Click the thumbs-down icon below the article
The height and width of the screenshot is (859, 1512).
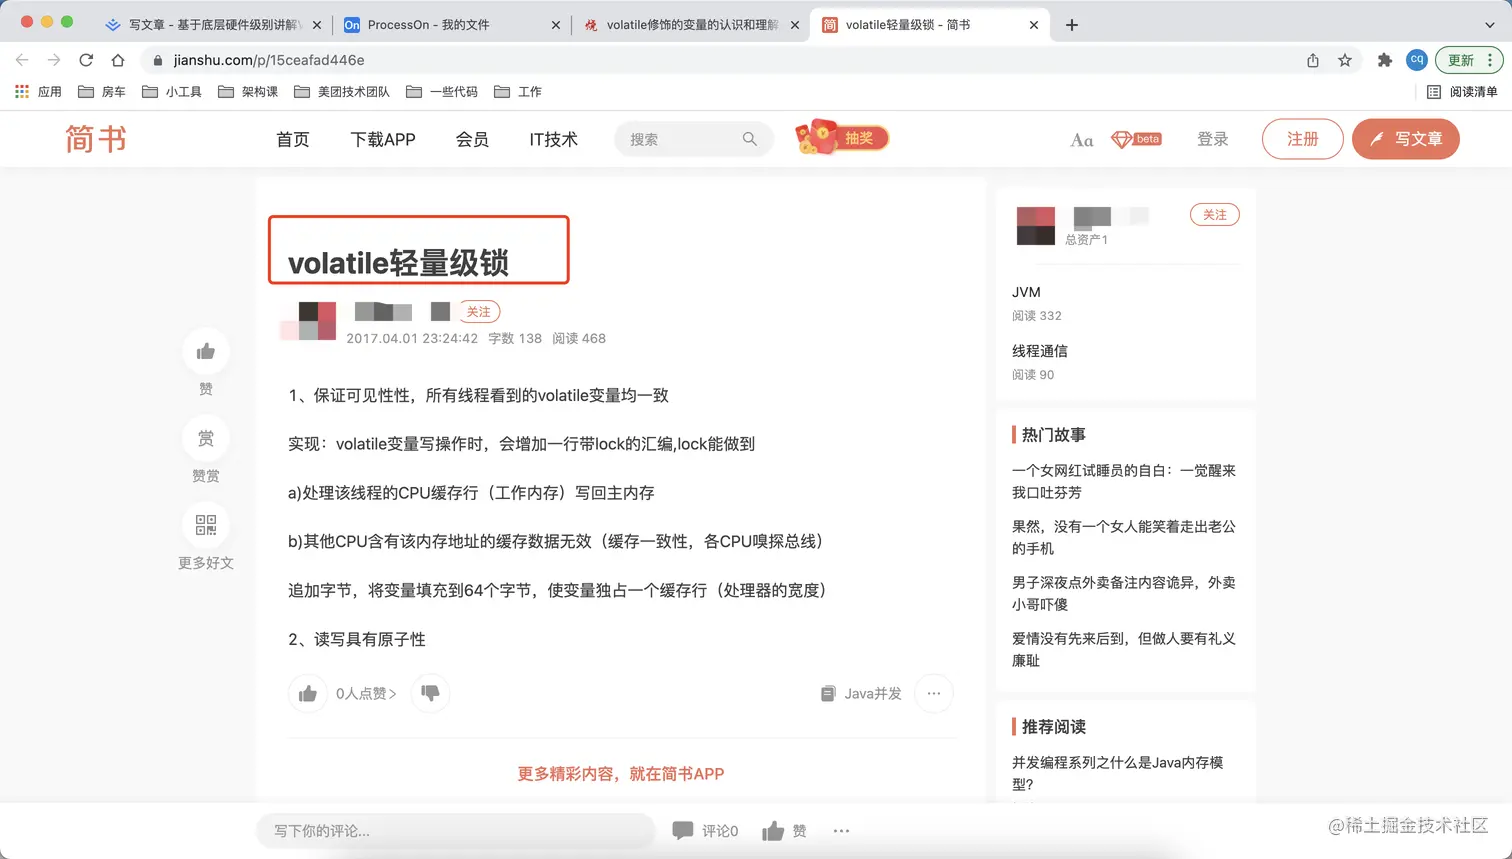(430, 692)
